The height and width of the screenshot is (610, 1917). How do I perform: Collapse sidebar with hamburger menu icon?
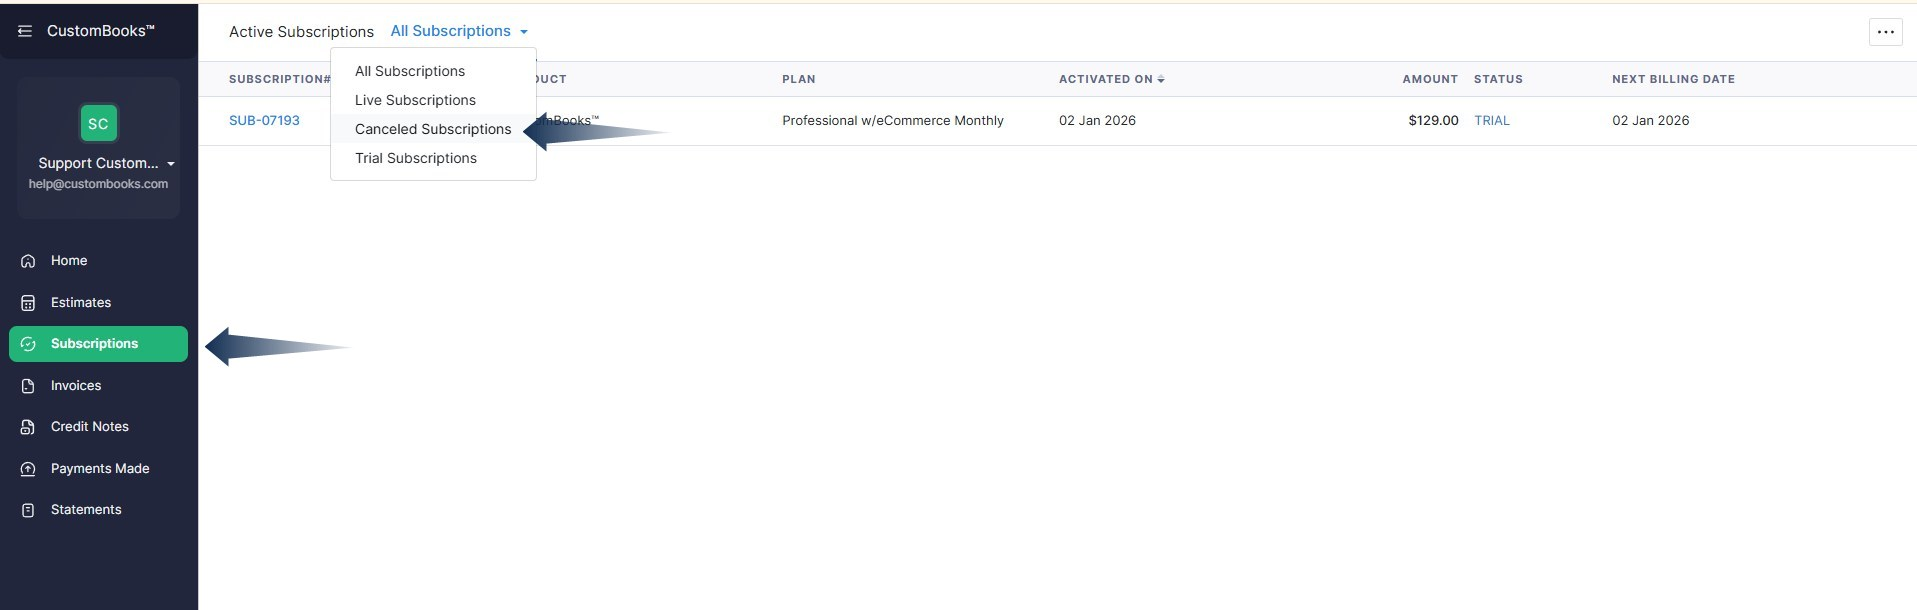coord(25,31)
